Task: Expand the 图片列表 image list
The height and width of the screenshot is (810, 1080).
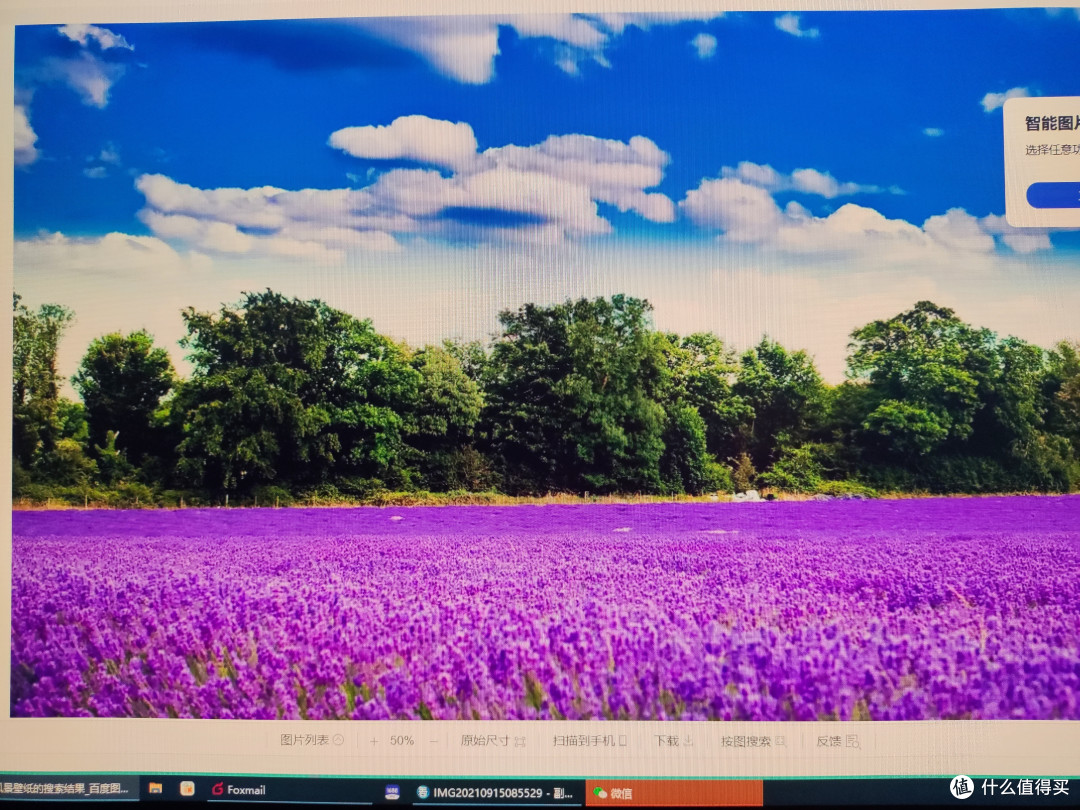Action: pyautogui.click(x=311, y=741)
